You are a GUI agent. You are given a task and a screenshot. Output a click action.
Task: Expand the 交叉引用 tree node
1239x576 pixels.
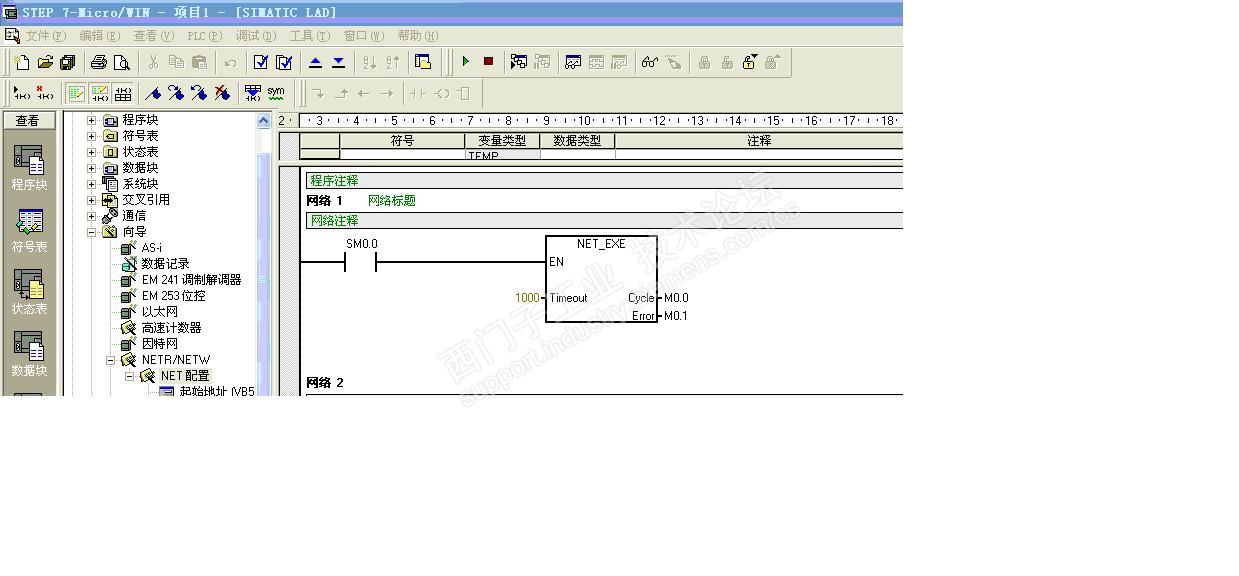click(x=92, y=200)
